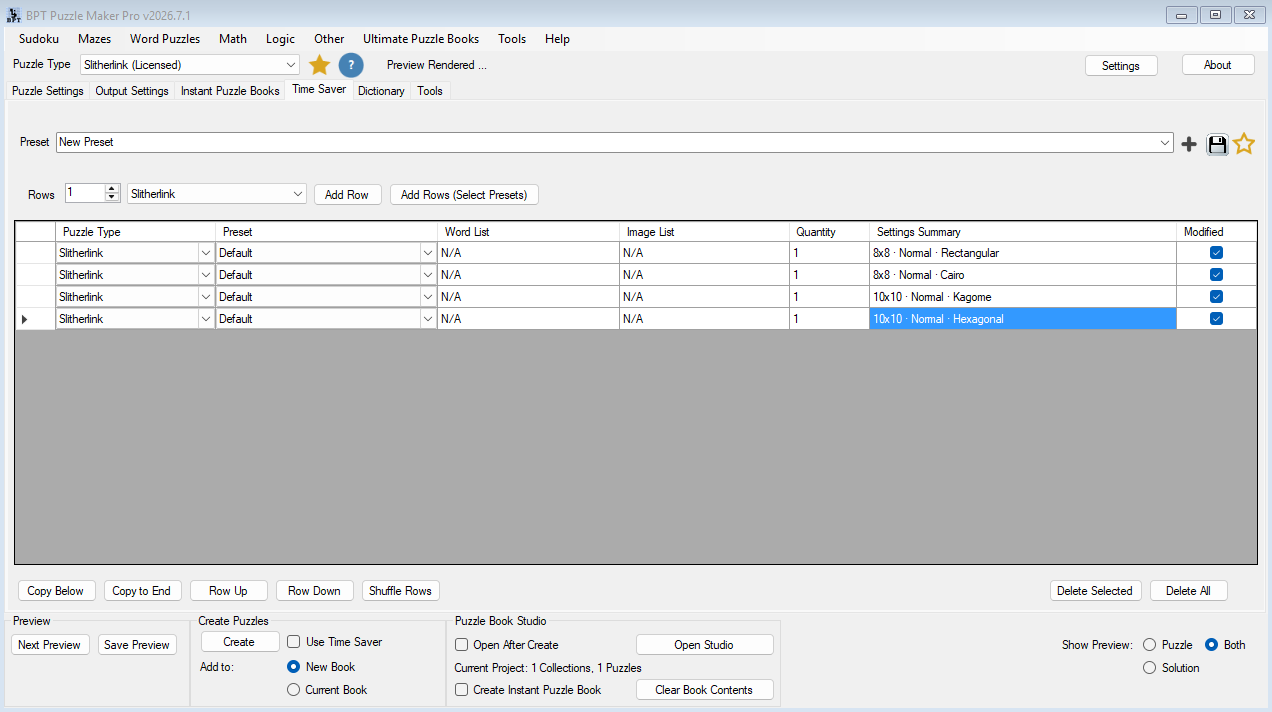Enable Use Time Saver checkbox
1272x712 pixels.
click(294, 642)
